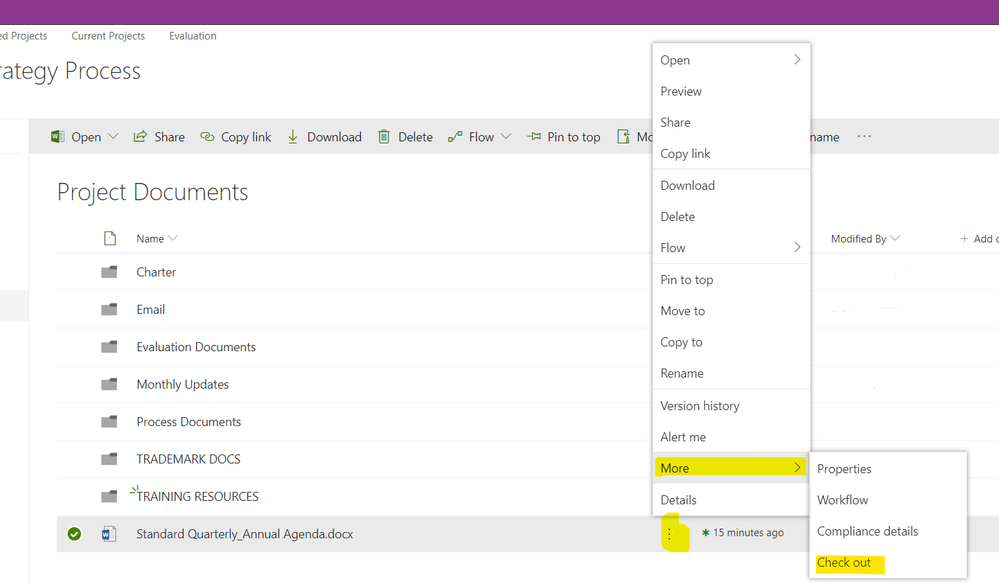Image resolution: width=999 pixels, height=584 pixels.
Task: Click the Evaluation Documents folder icon
Action: (x=109, y=347)
